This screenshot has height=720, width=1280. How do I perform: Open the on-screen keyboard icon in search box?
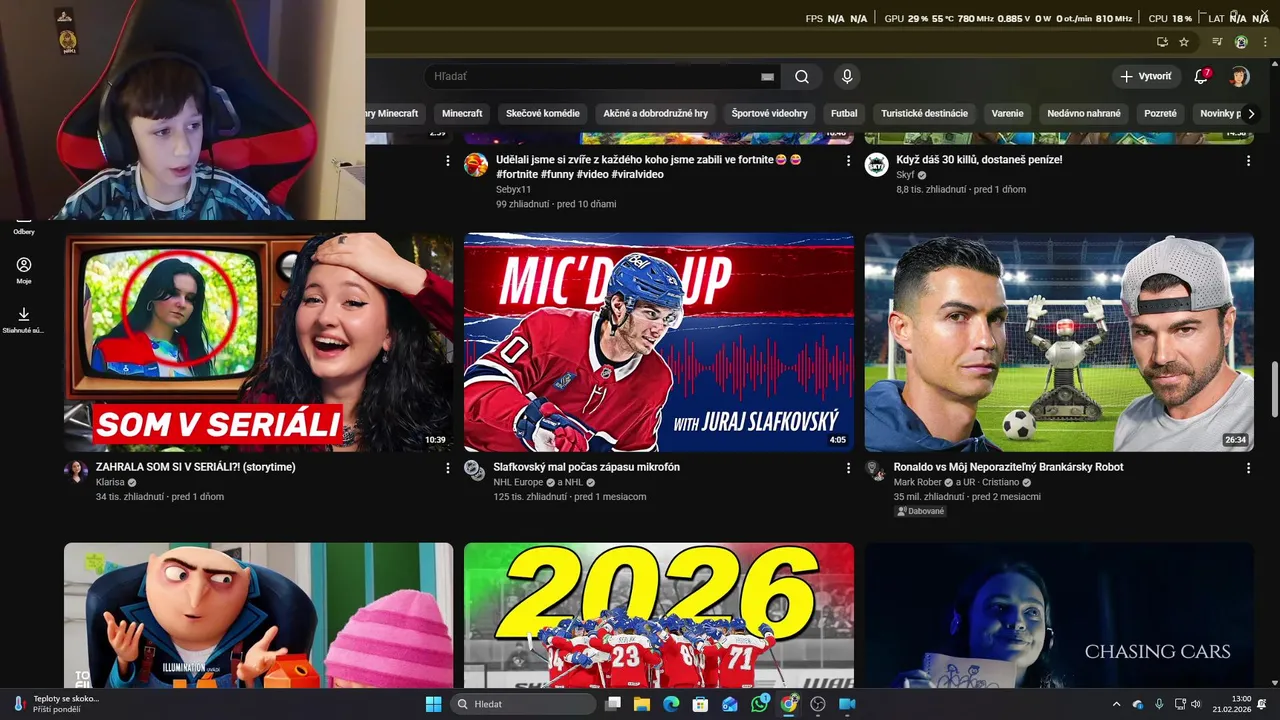[x=767, y=77]
